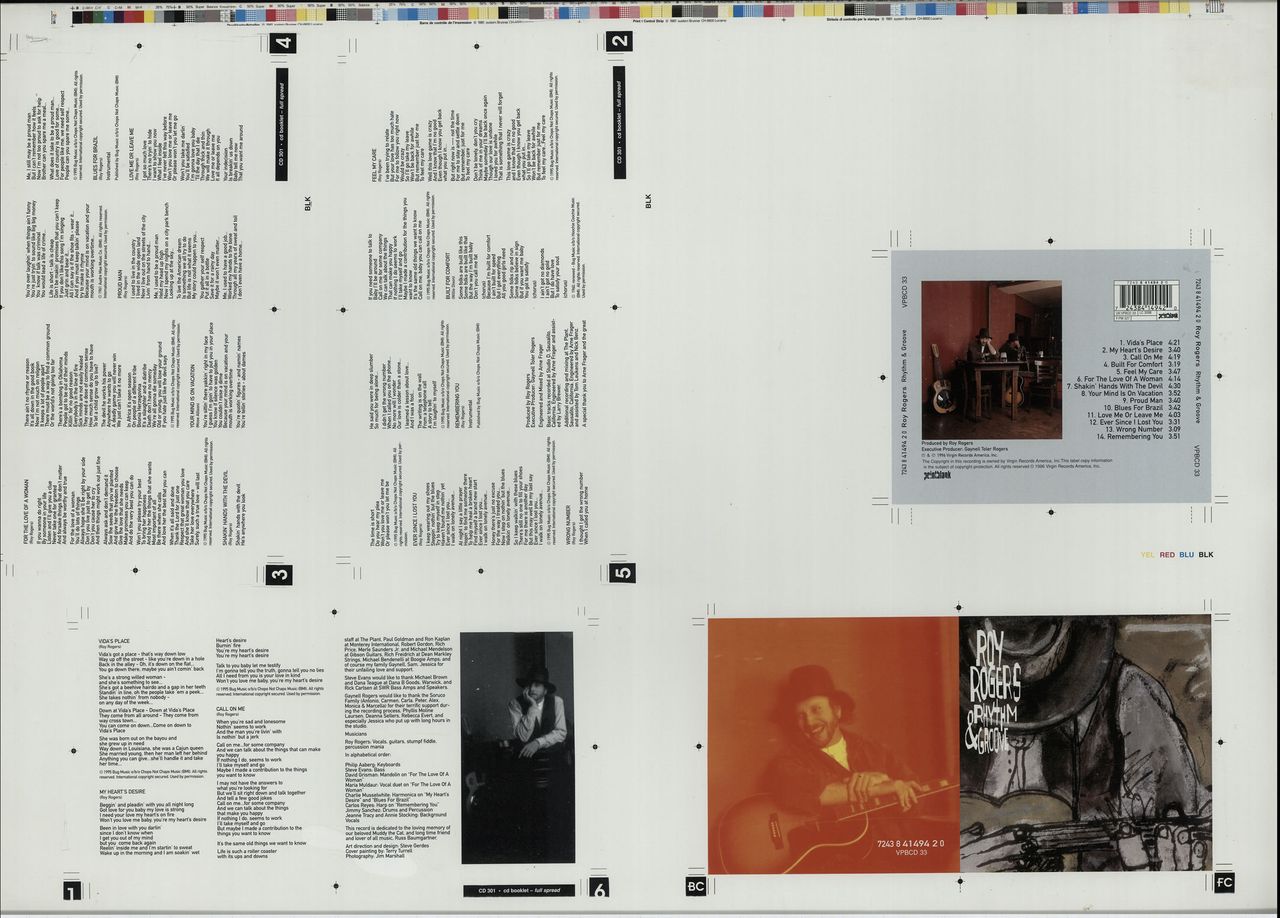This screenshot has height=918, width=1280.
Task: Open the Roy Rogers Rhythm & Groove cover art
Action: pos(1085,745)
